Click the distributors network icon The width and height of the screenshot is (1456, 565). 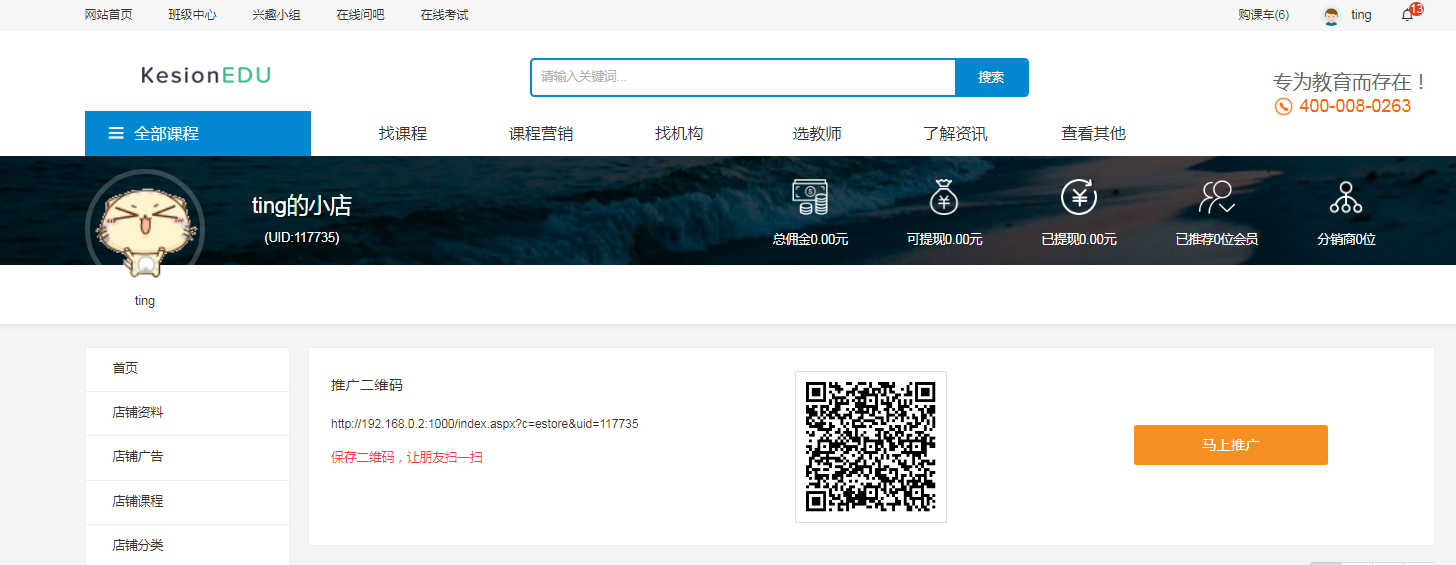pyautogui.click(x=1346, y=197)
